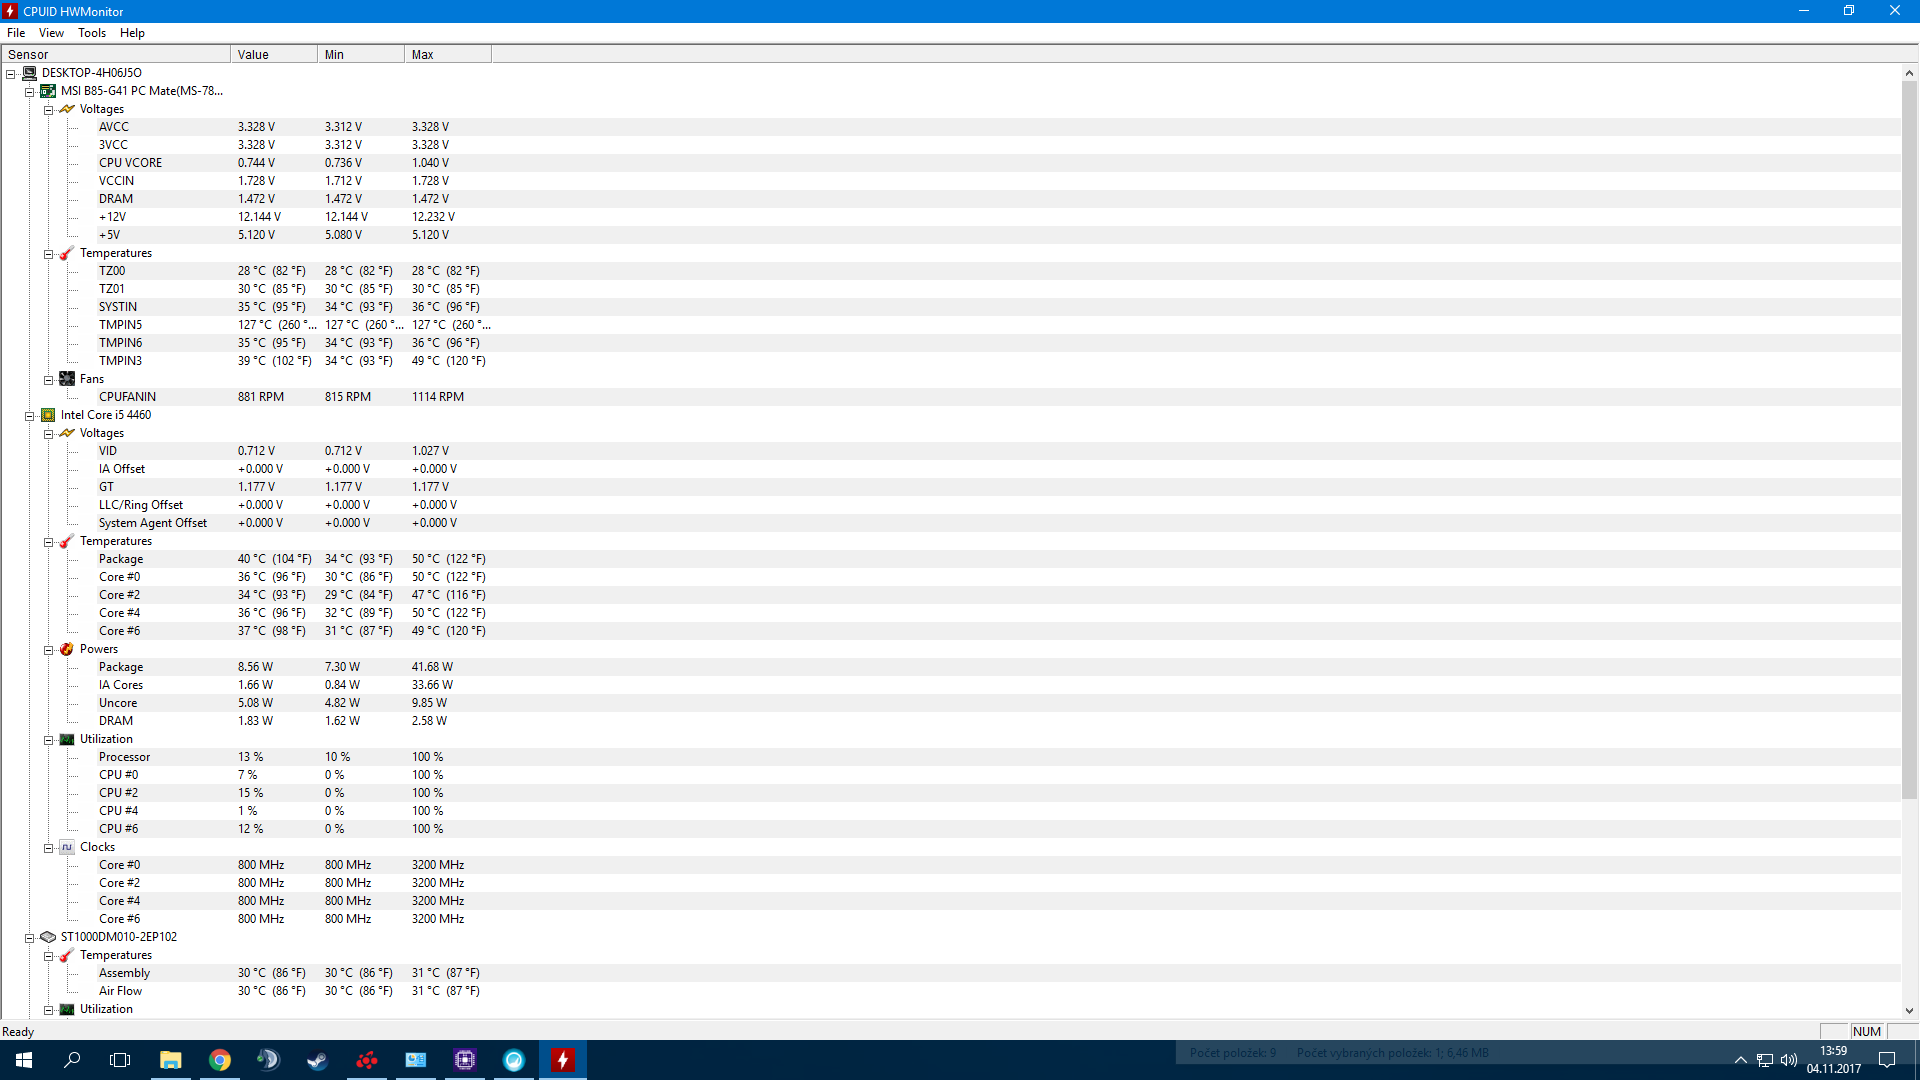Open the View menu
Viewport: 1920px width, 1080px height.
[50, 33]
